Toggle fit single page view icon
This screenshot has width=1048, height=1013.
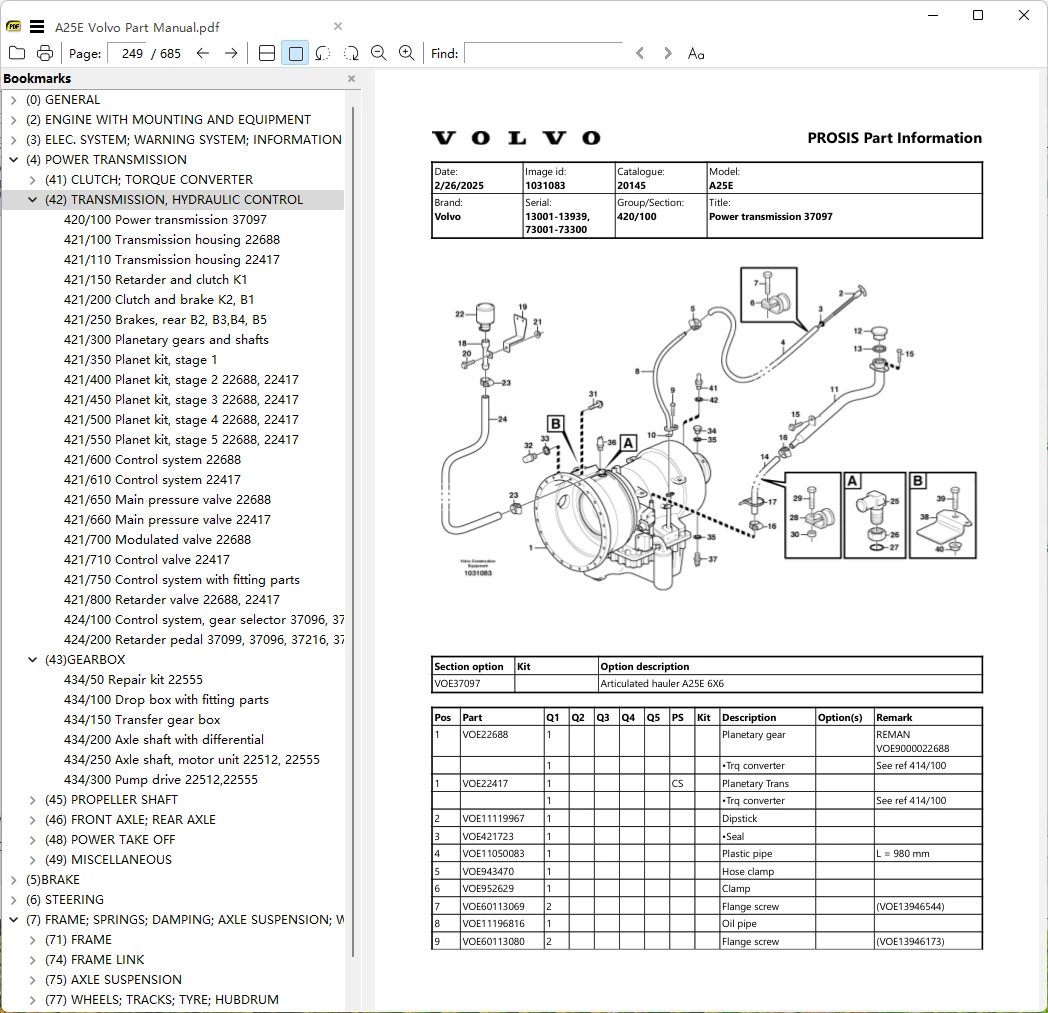coord(295,53)
